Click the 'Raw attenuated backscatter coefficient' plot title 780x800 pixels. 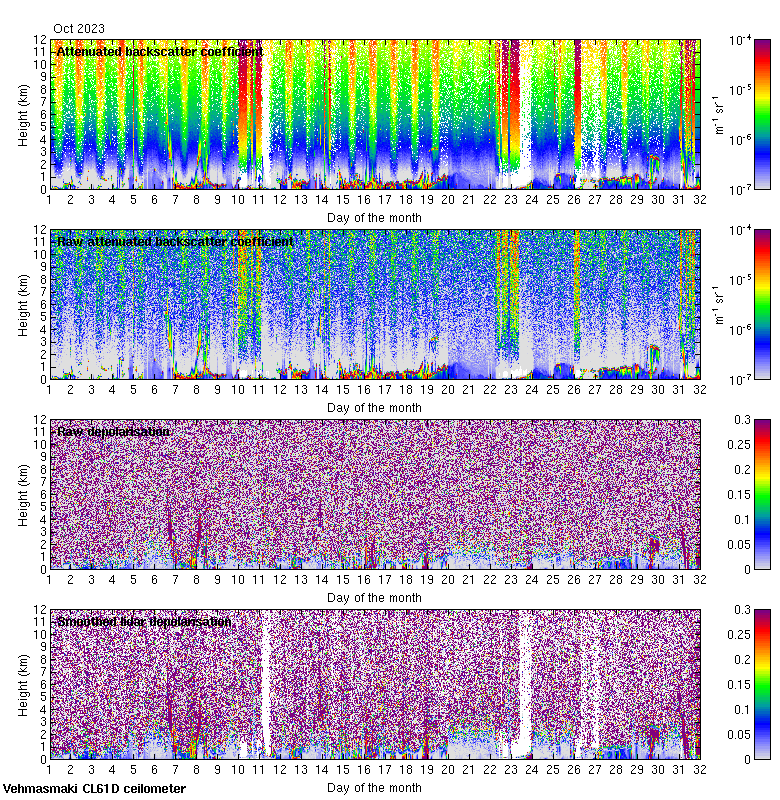pyautogui.click(x=175, y=241)
